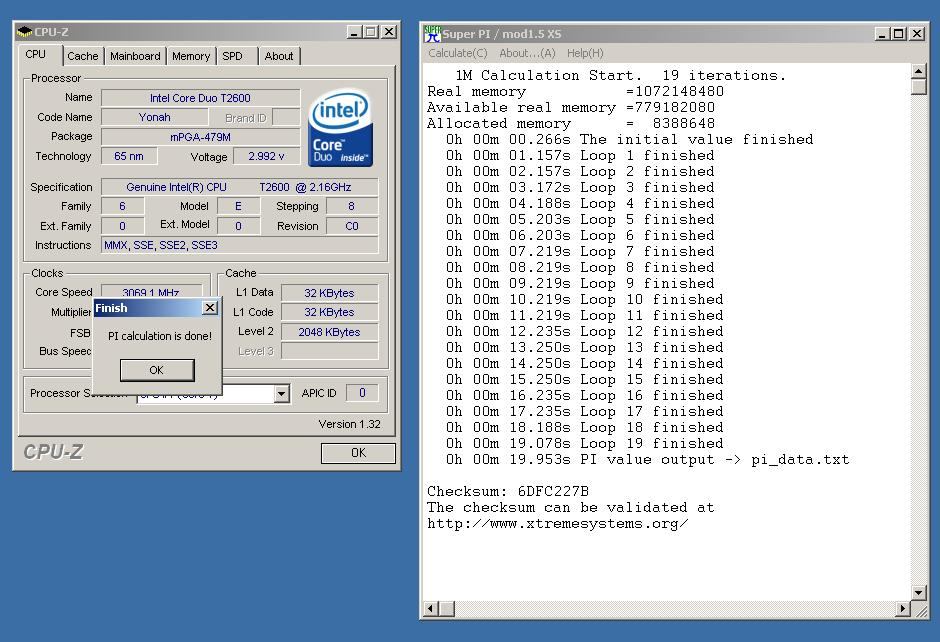This screenshot has width=940, height=642.
Task: Click the L1 Data value '32 KBytes'
Action: coord(329,293)
